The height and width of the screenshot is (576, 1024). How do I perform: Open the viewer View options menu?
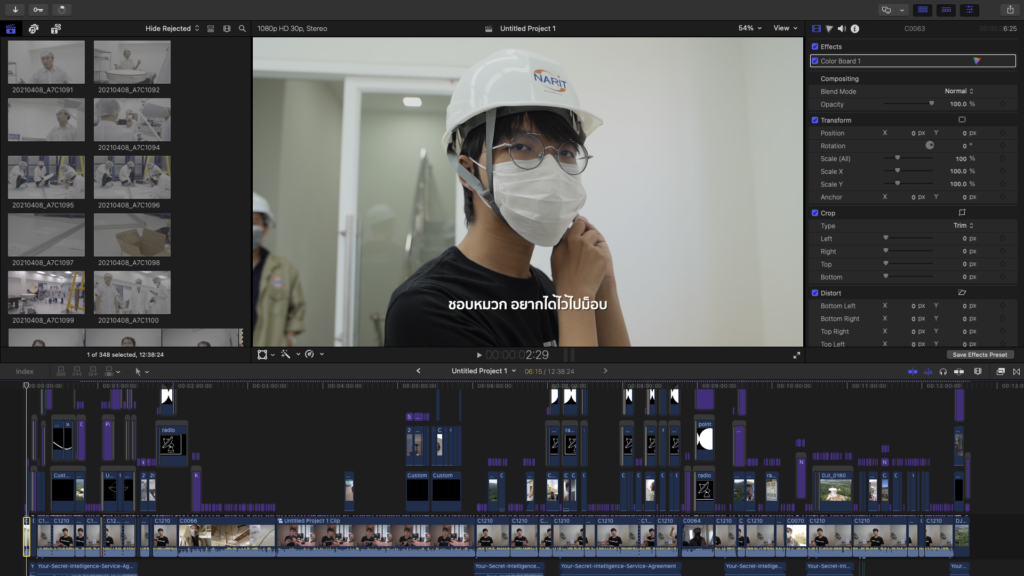(x=785, y=29)
